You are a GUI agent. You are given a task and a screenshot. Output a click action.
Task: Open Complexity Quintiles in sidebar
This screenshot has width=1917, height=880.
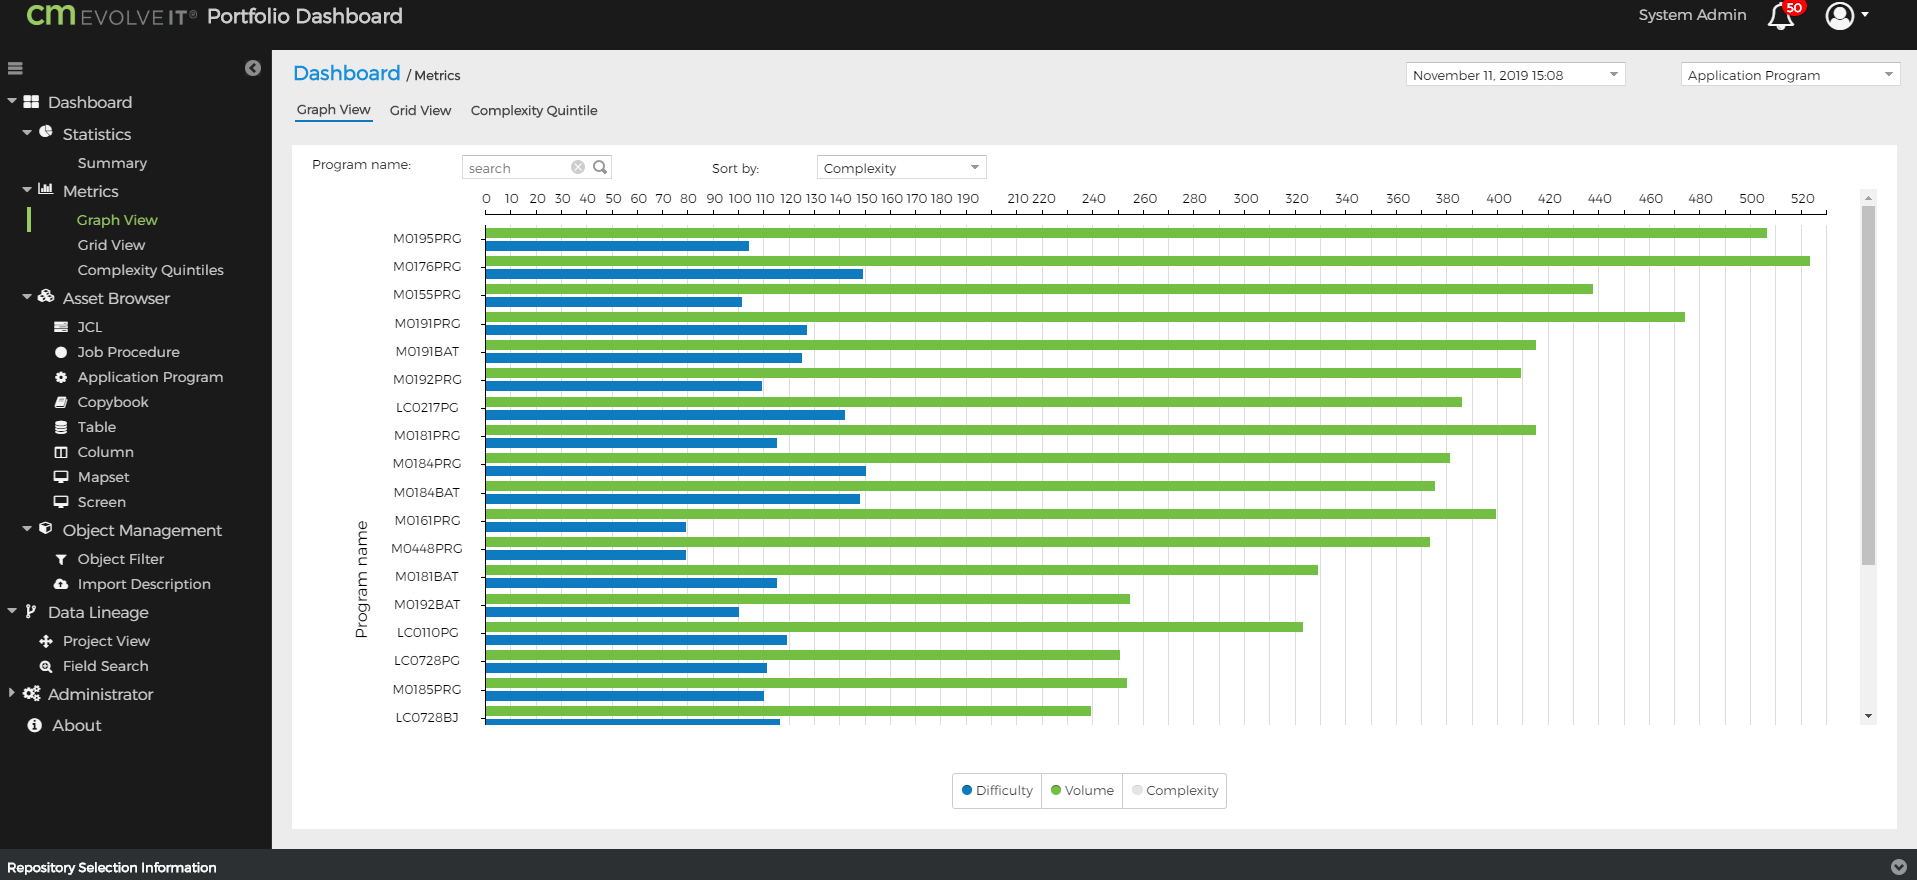click(x=150, y=270)
